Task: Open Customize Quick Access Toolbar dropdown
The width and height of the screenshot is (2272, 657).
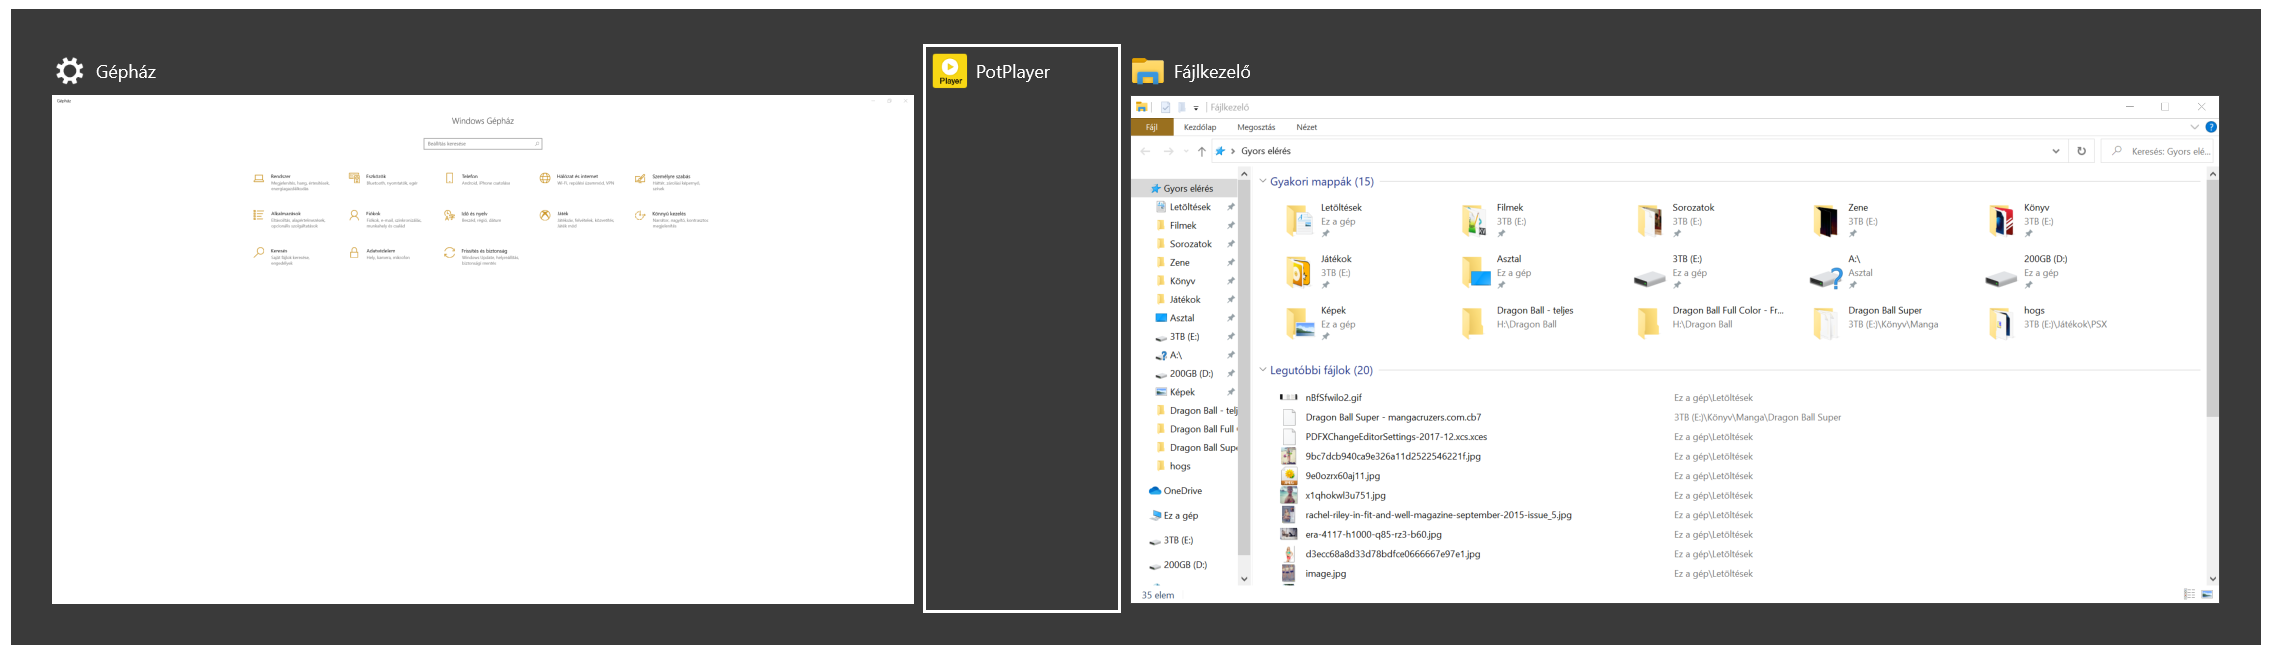Action: click(1196, 108)
